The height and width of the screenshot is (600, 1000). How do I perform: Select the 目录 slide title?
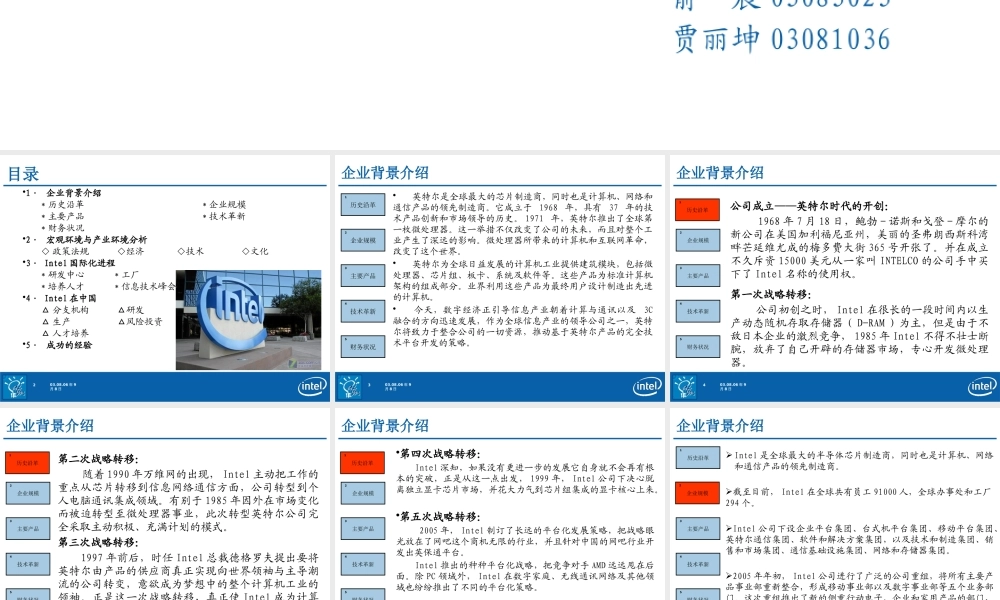coord(23,174)
